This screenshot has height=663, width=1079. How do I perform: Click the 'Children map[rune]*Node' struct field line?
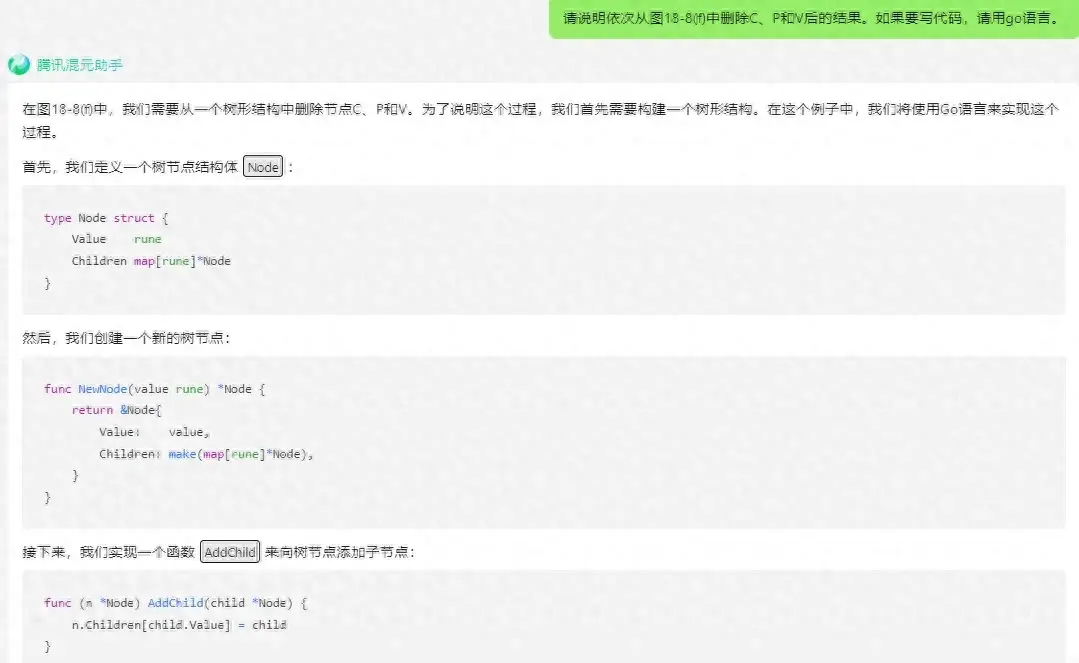[150, 261]
